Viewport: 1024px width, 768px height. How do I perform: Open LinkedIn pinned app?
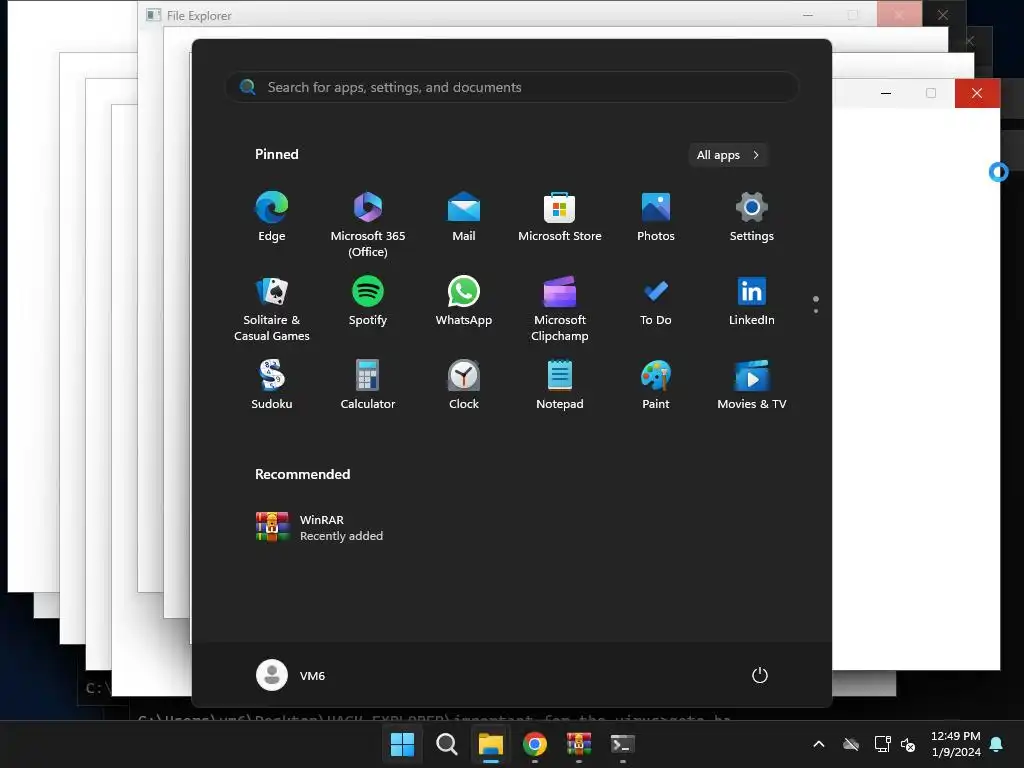click(752, 301)
